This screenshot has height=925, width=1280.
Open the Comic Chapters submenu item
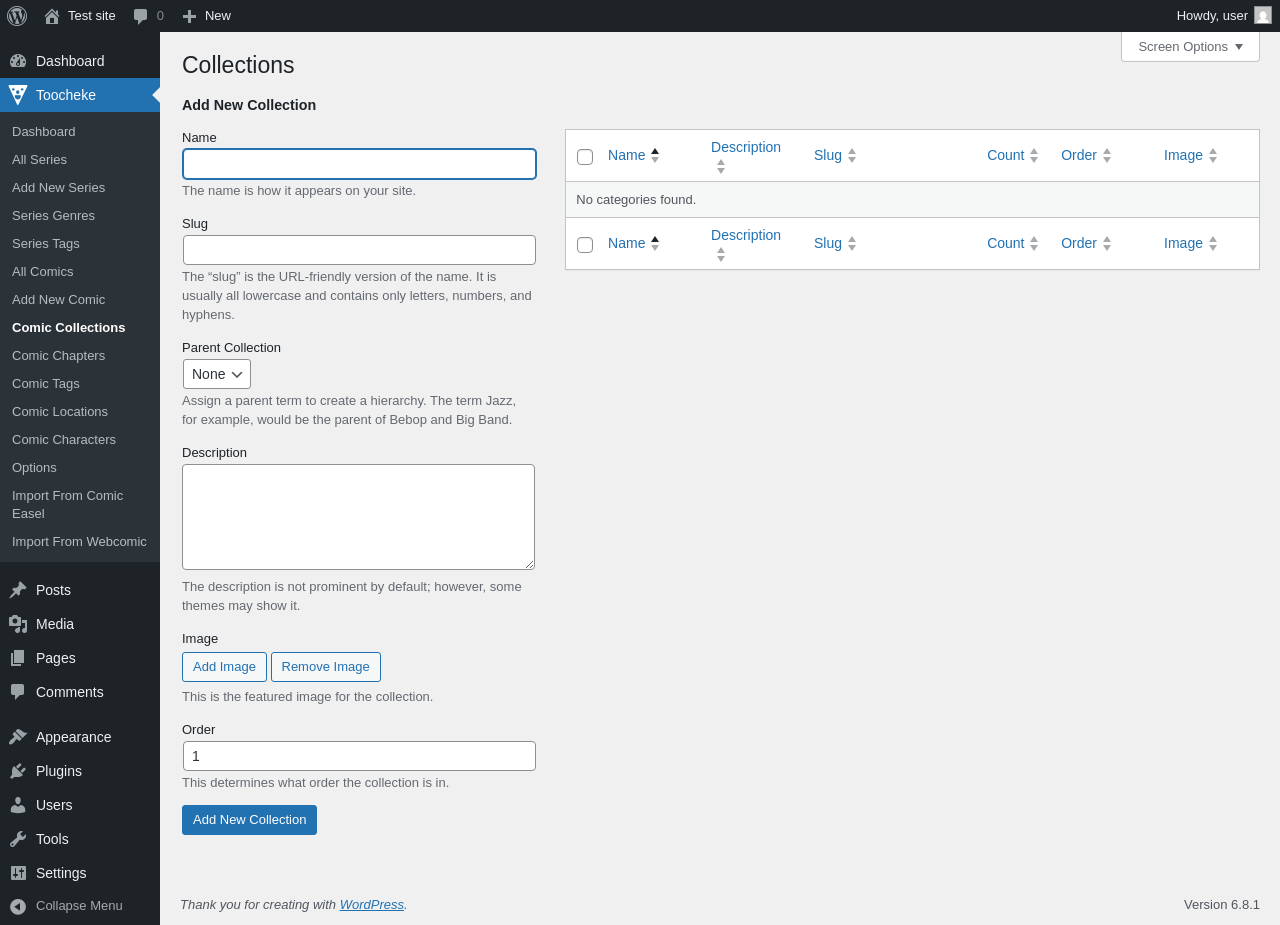58,356
